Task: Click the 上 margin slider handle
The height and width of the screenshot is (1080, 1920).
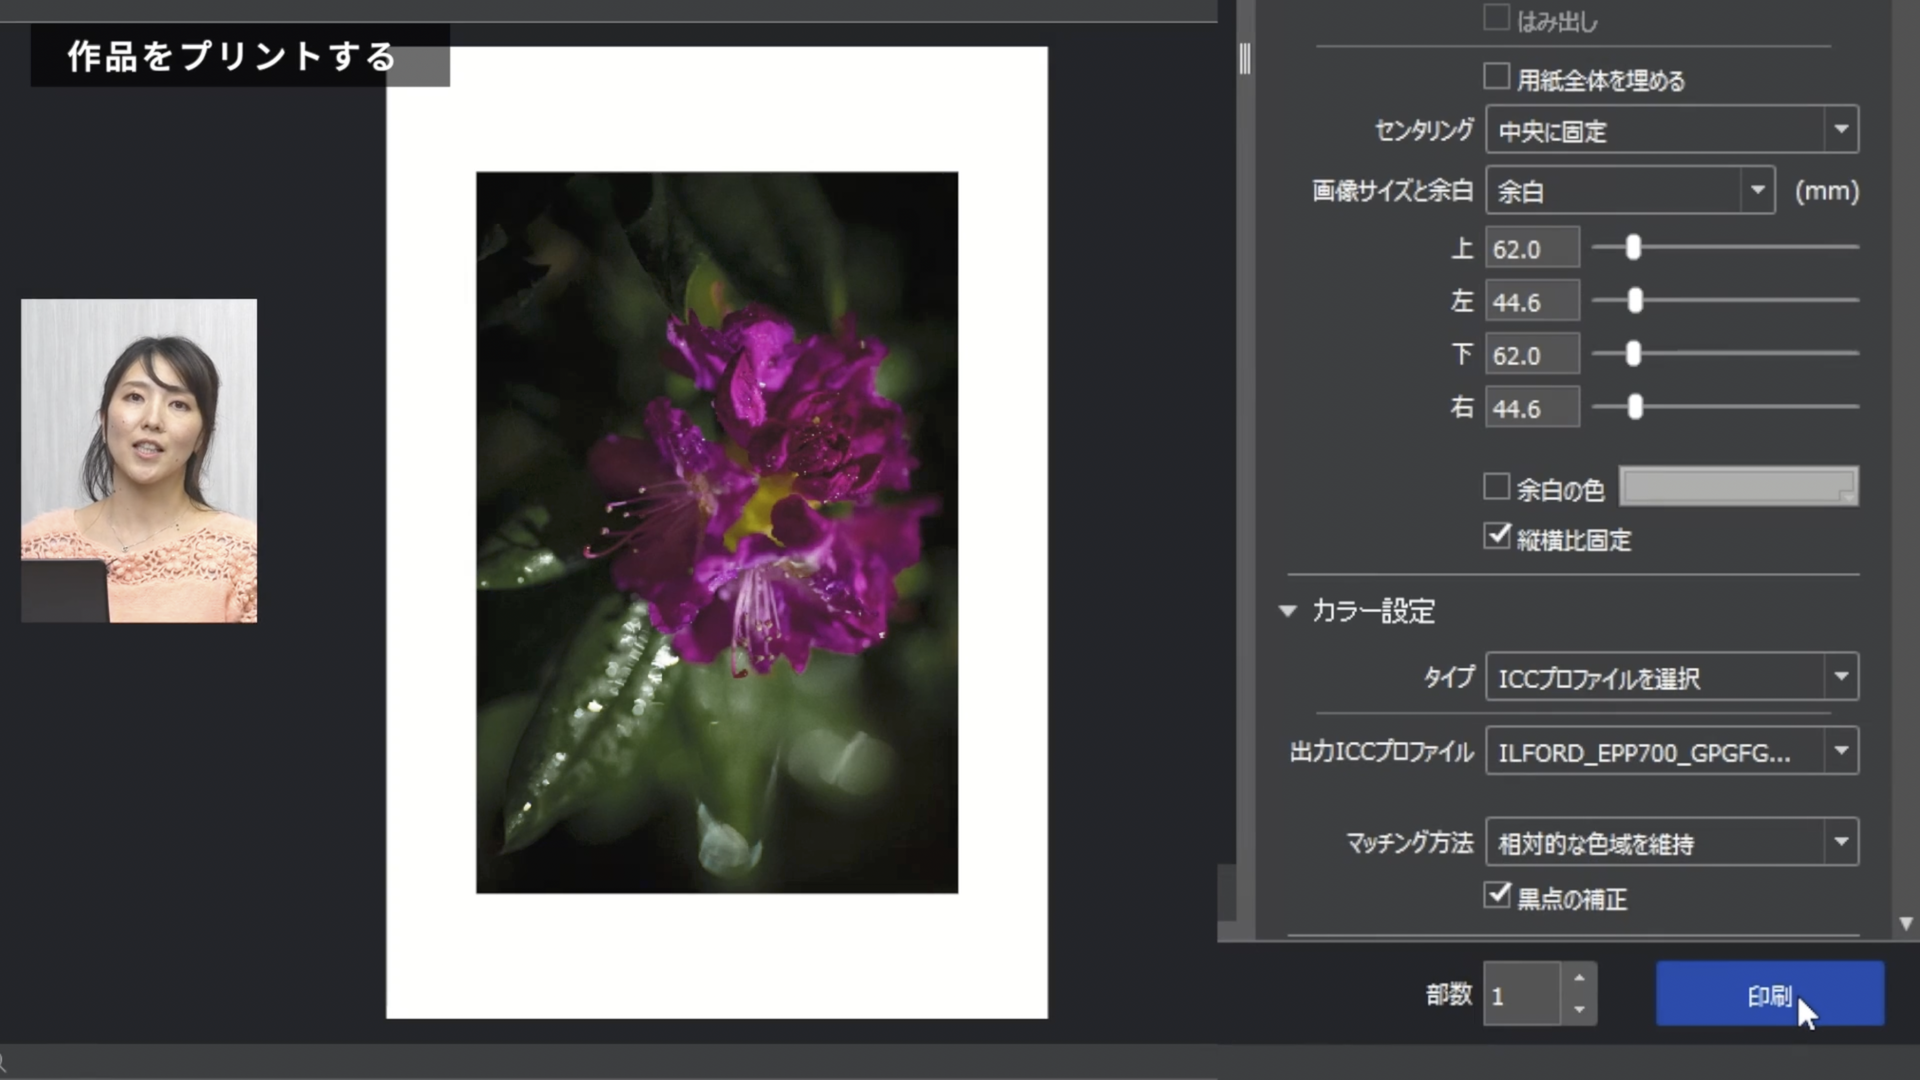Action: click(1633, 247)
